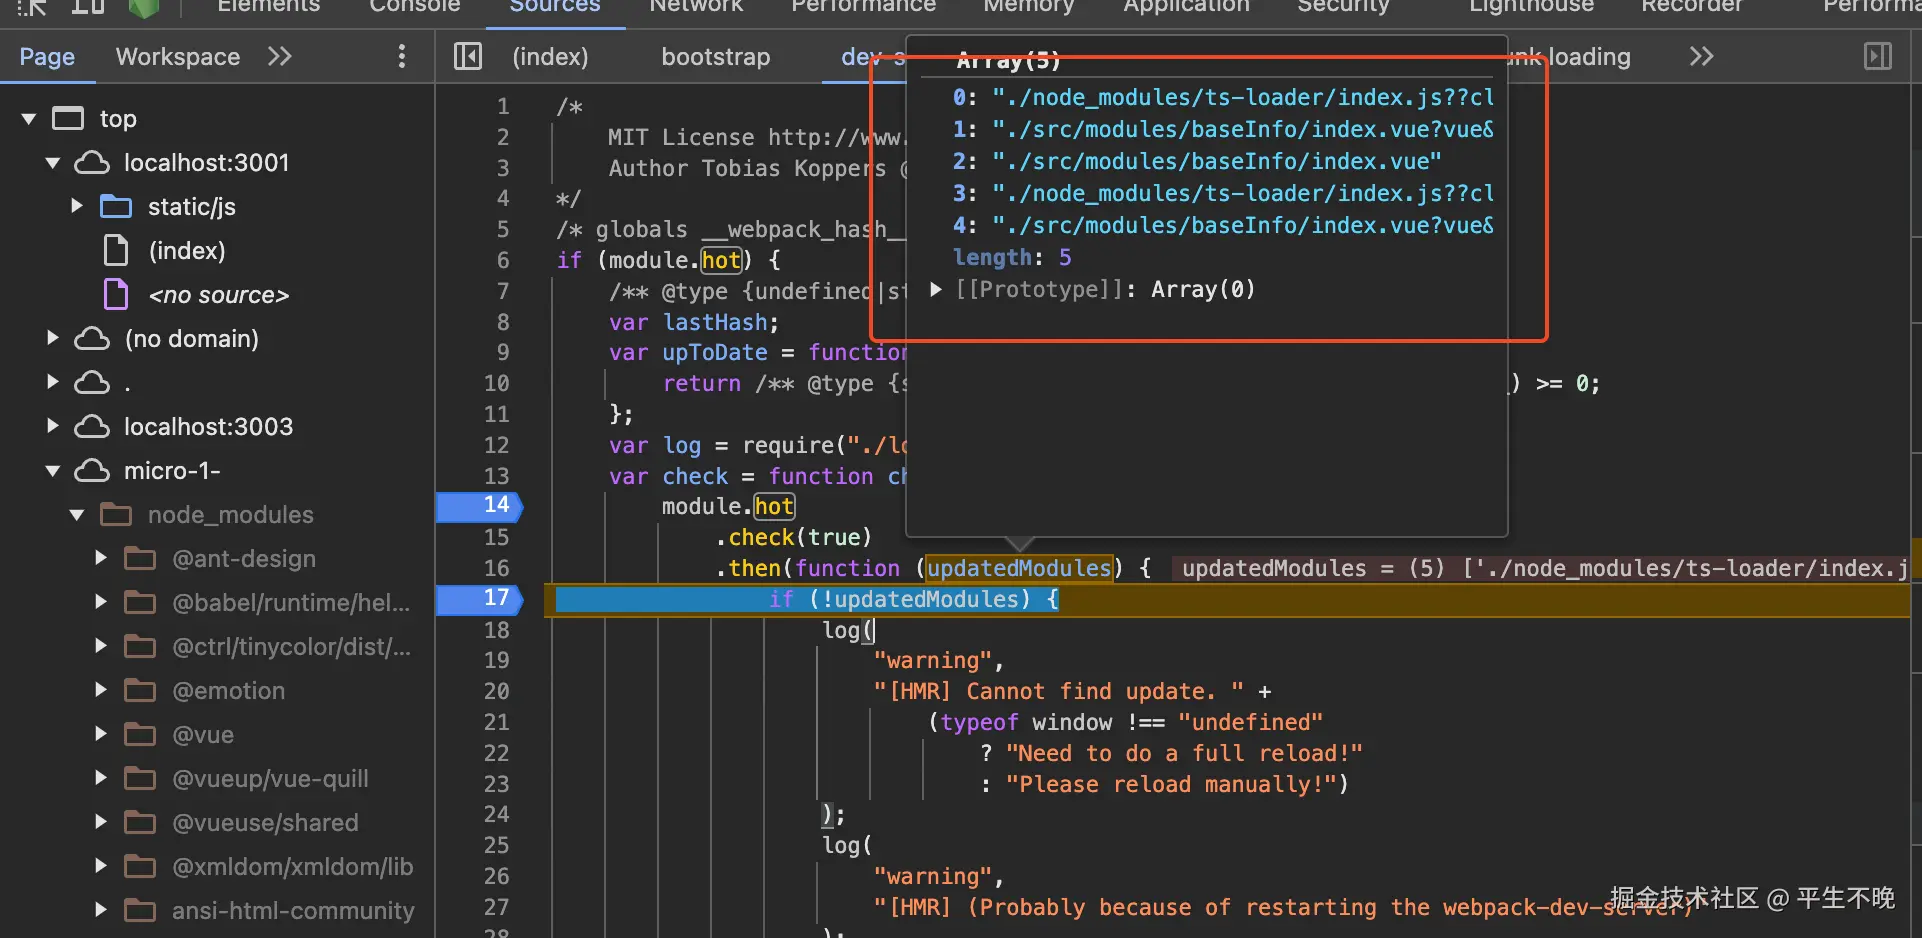Set a breakpoint on line 25
The width and height of the screenshot is (1922, 938).
tap(496, 845)
